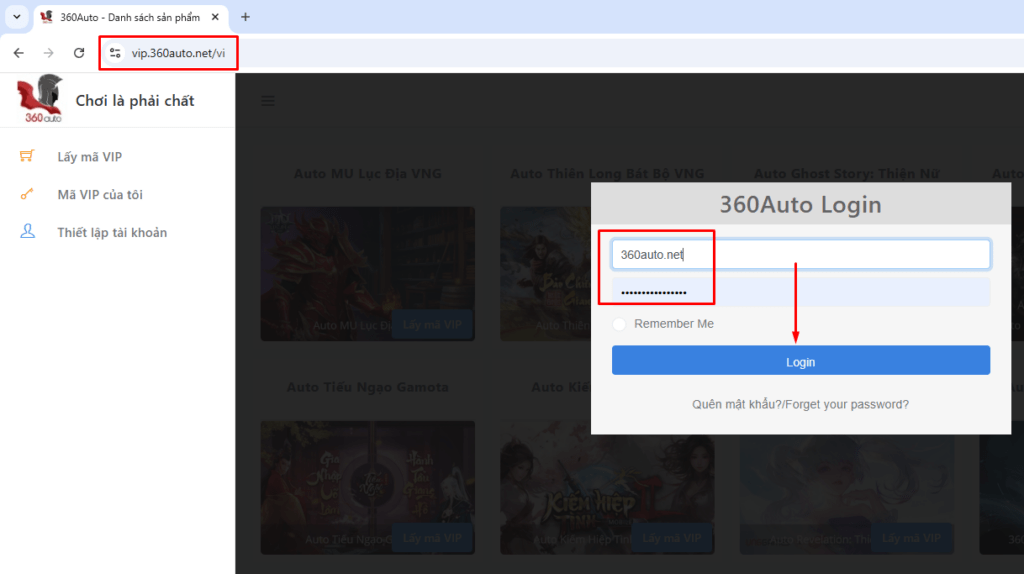Click the key icon beside Mã VIP của tôi

point(27,194)
